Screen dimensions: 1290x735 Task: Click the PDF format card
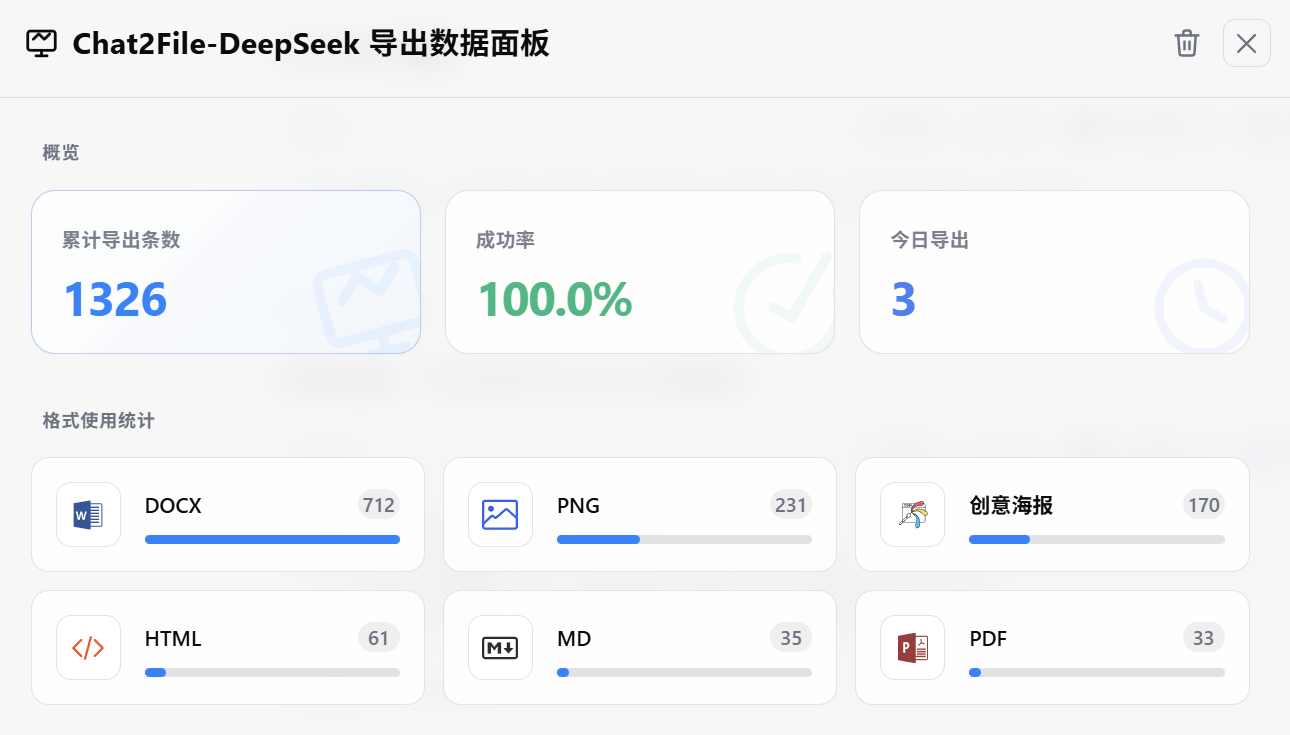1052,647
